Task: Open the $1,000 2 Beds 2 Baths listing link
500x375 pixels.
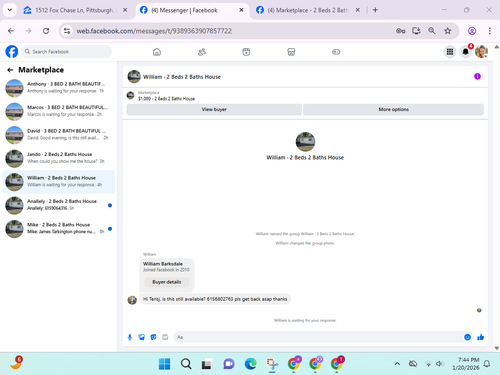Action: pos(166,99)
